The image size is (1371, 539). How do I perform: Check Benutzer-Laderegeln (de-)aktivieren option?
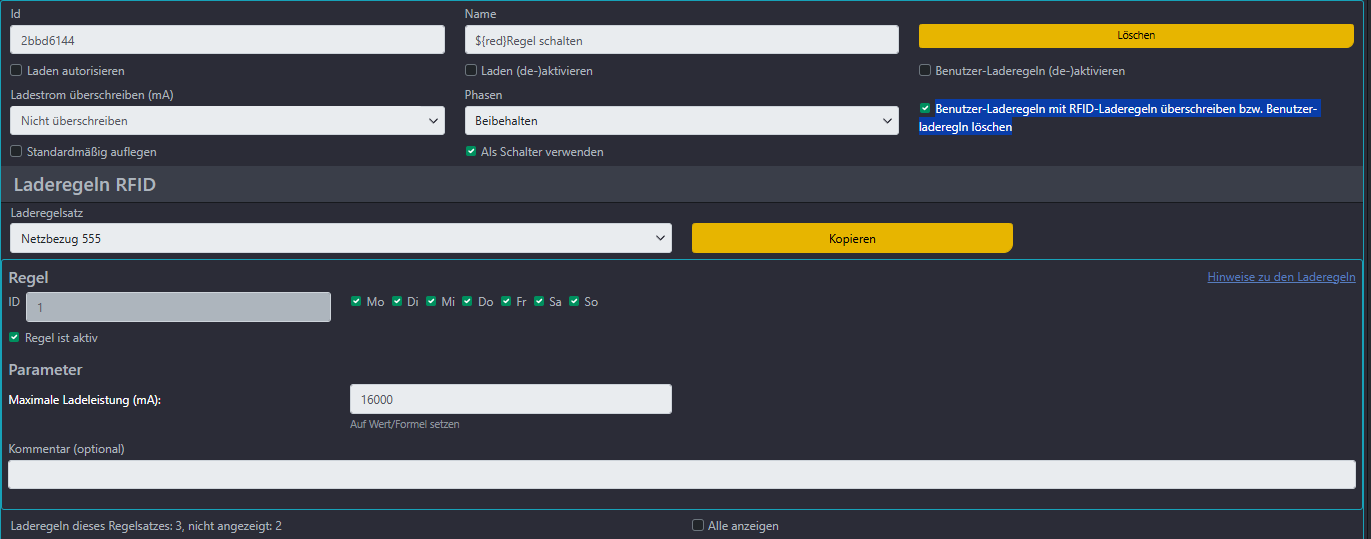[925, 71]
